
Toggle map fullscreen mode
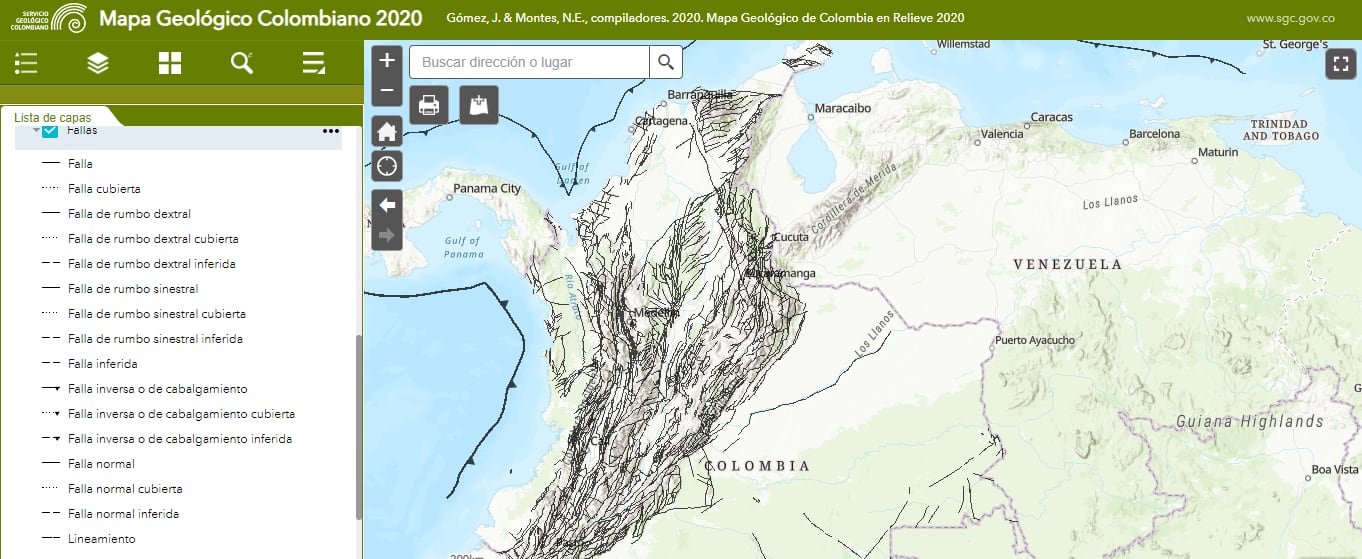pos(1340,64)
